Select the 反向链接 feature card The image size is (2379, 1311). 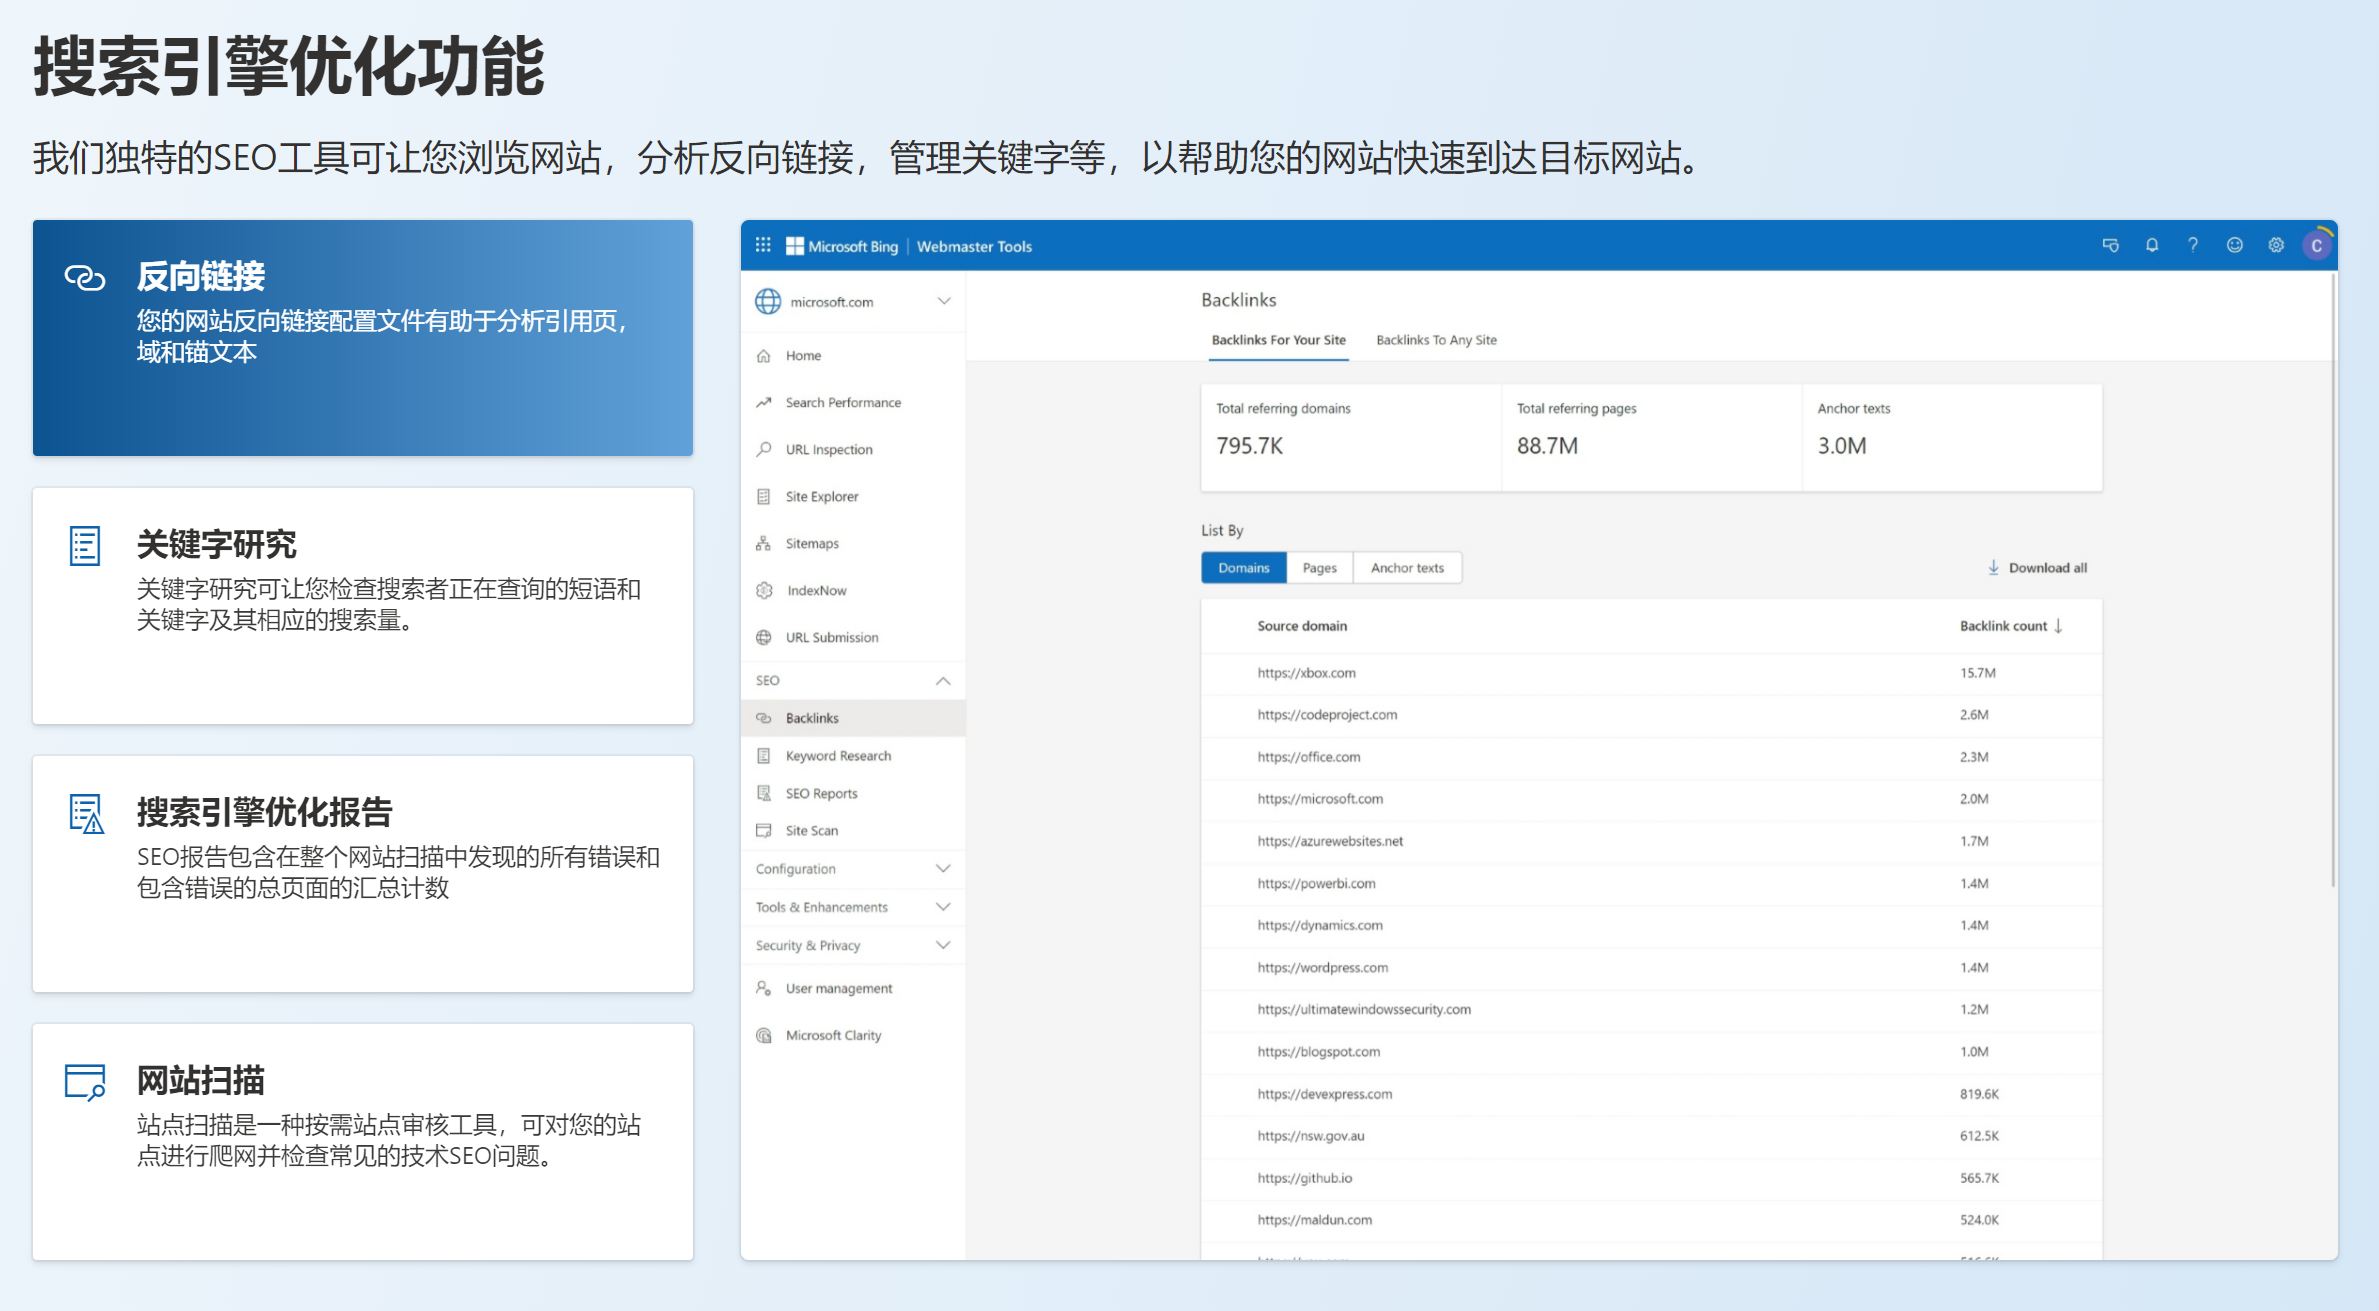(363, 338)
